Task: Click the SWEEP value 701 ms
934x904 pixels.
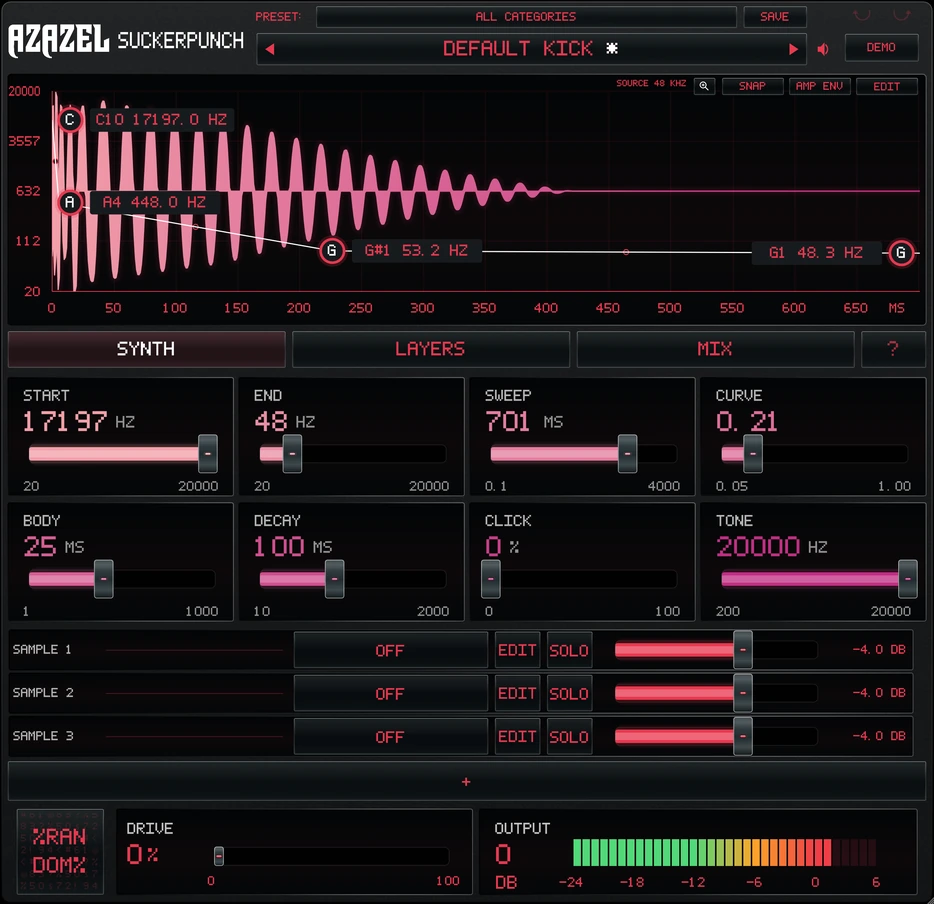Action: coord(524,422)
